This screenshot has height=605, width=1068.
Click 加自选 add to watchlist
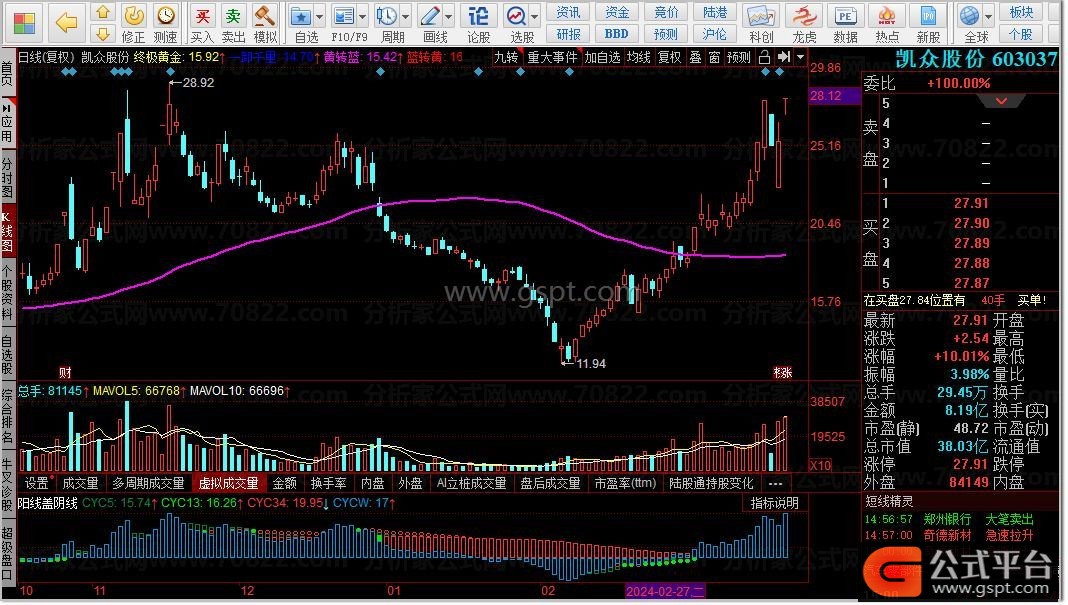coord(603,57)
